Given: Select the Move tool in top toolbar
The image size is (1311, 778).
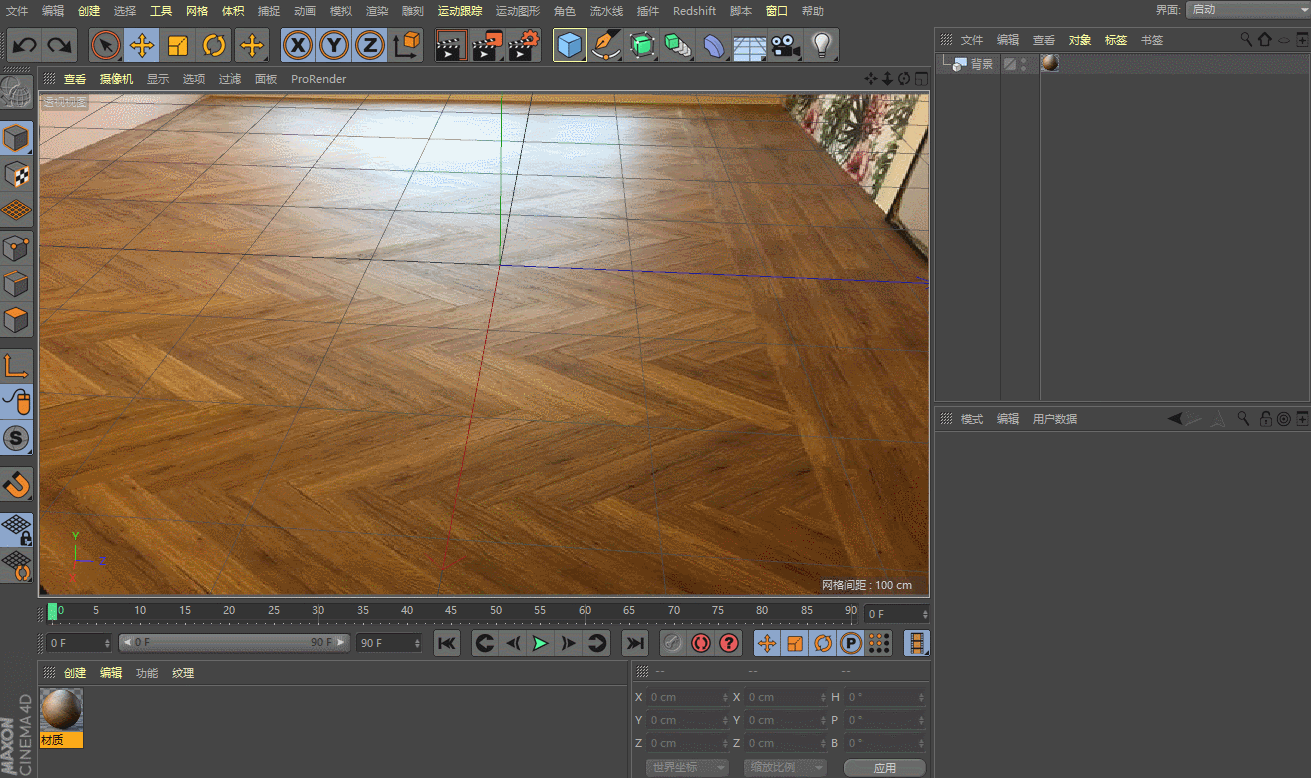Looking at the screenshot, I should pos(142,45).
